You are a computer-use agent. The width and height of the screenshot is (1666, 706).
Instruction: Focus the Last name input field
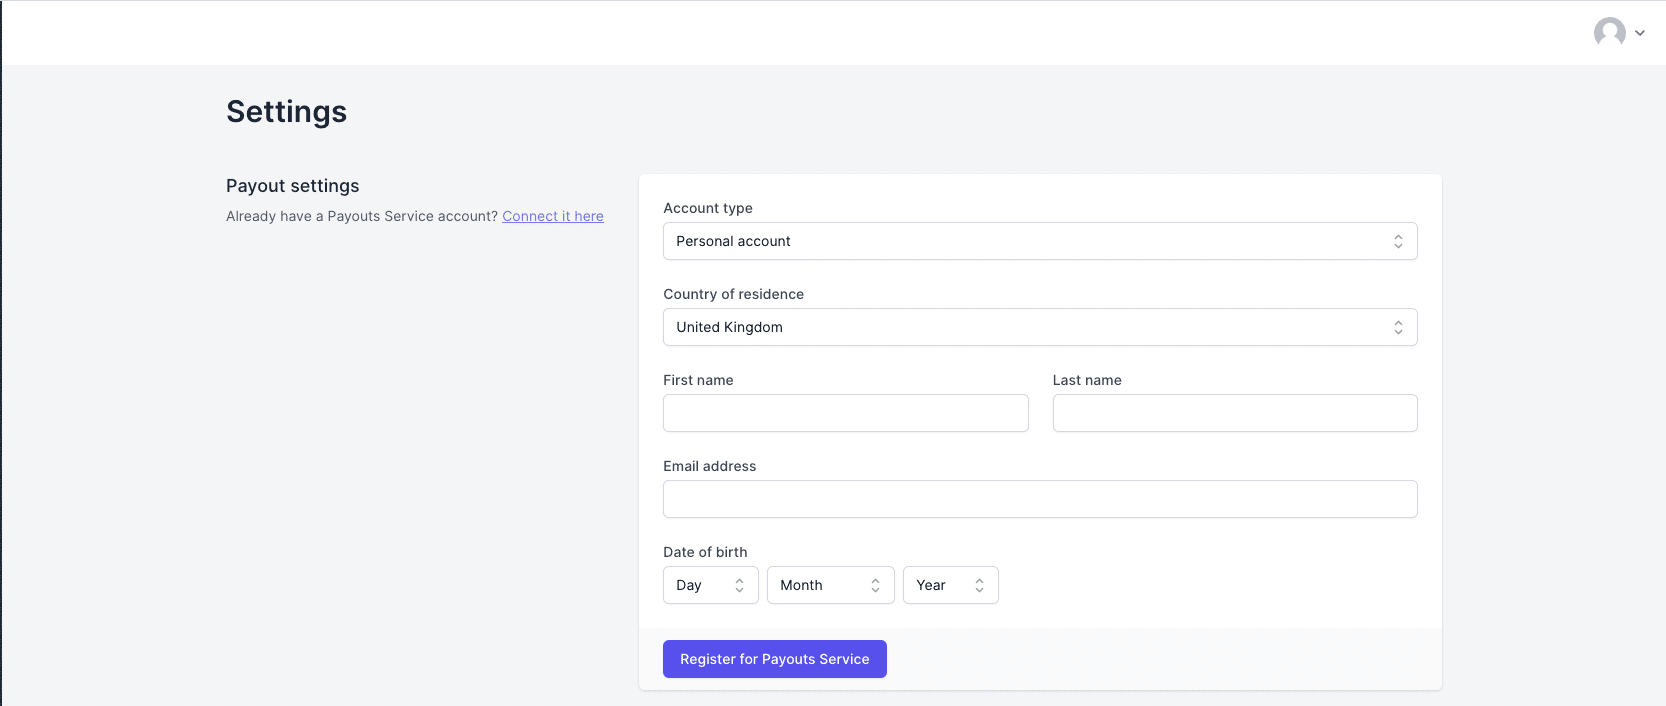tap(1235, 413)
